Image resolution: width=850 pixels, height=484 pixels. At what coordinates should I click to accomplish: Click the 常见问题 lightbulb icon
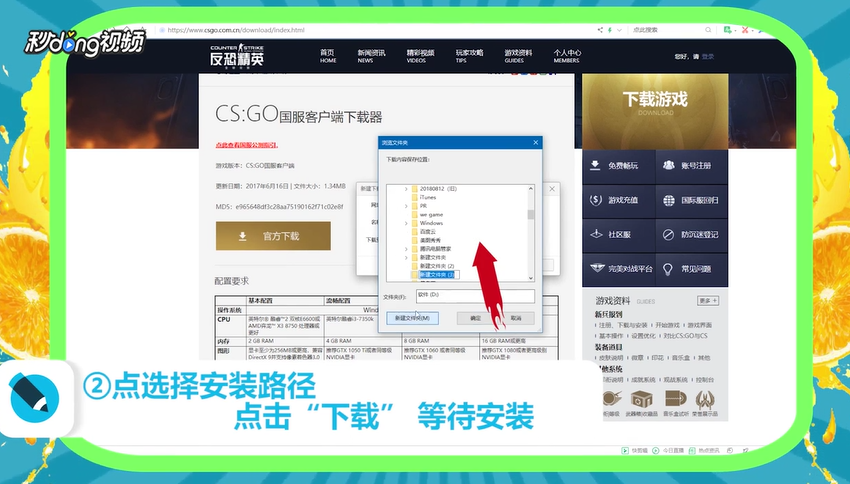pyautogui.click(x=668, y=269)
